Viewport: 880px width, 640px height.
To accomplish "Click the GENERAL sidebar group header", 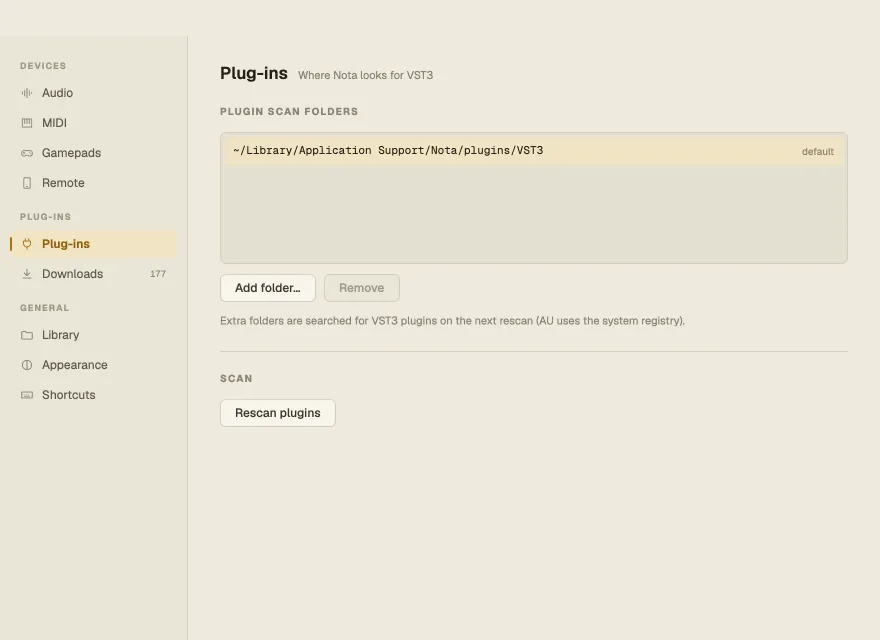I will point(44,308).
